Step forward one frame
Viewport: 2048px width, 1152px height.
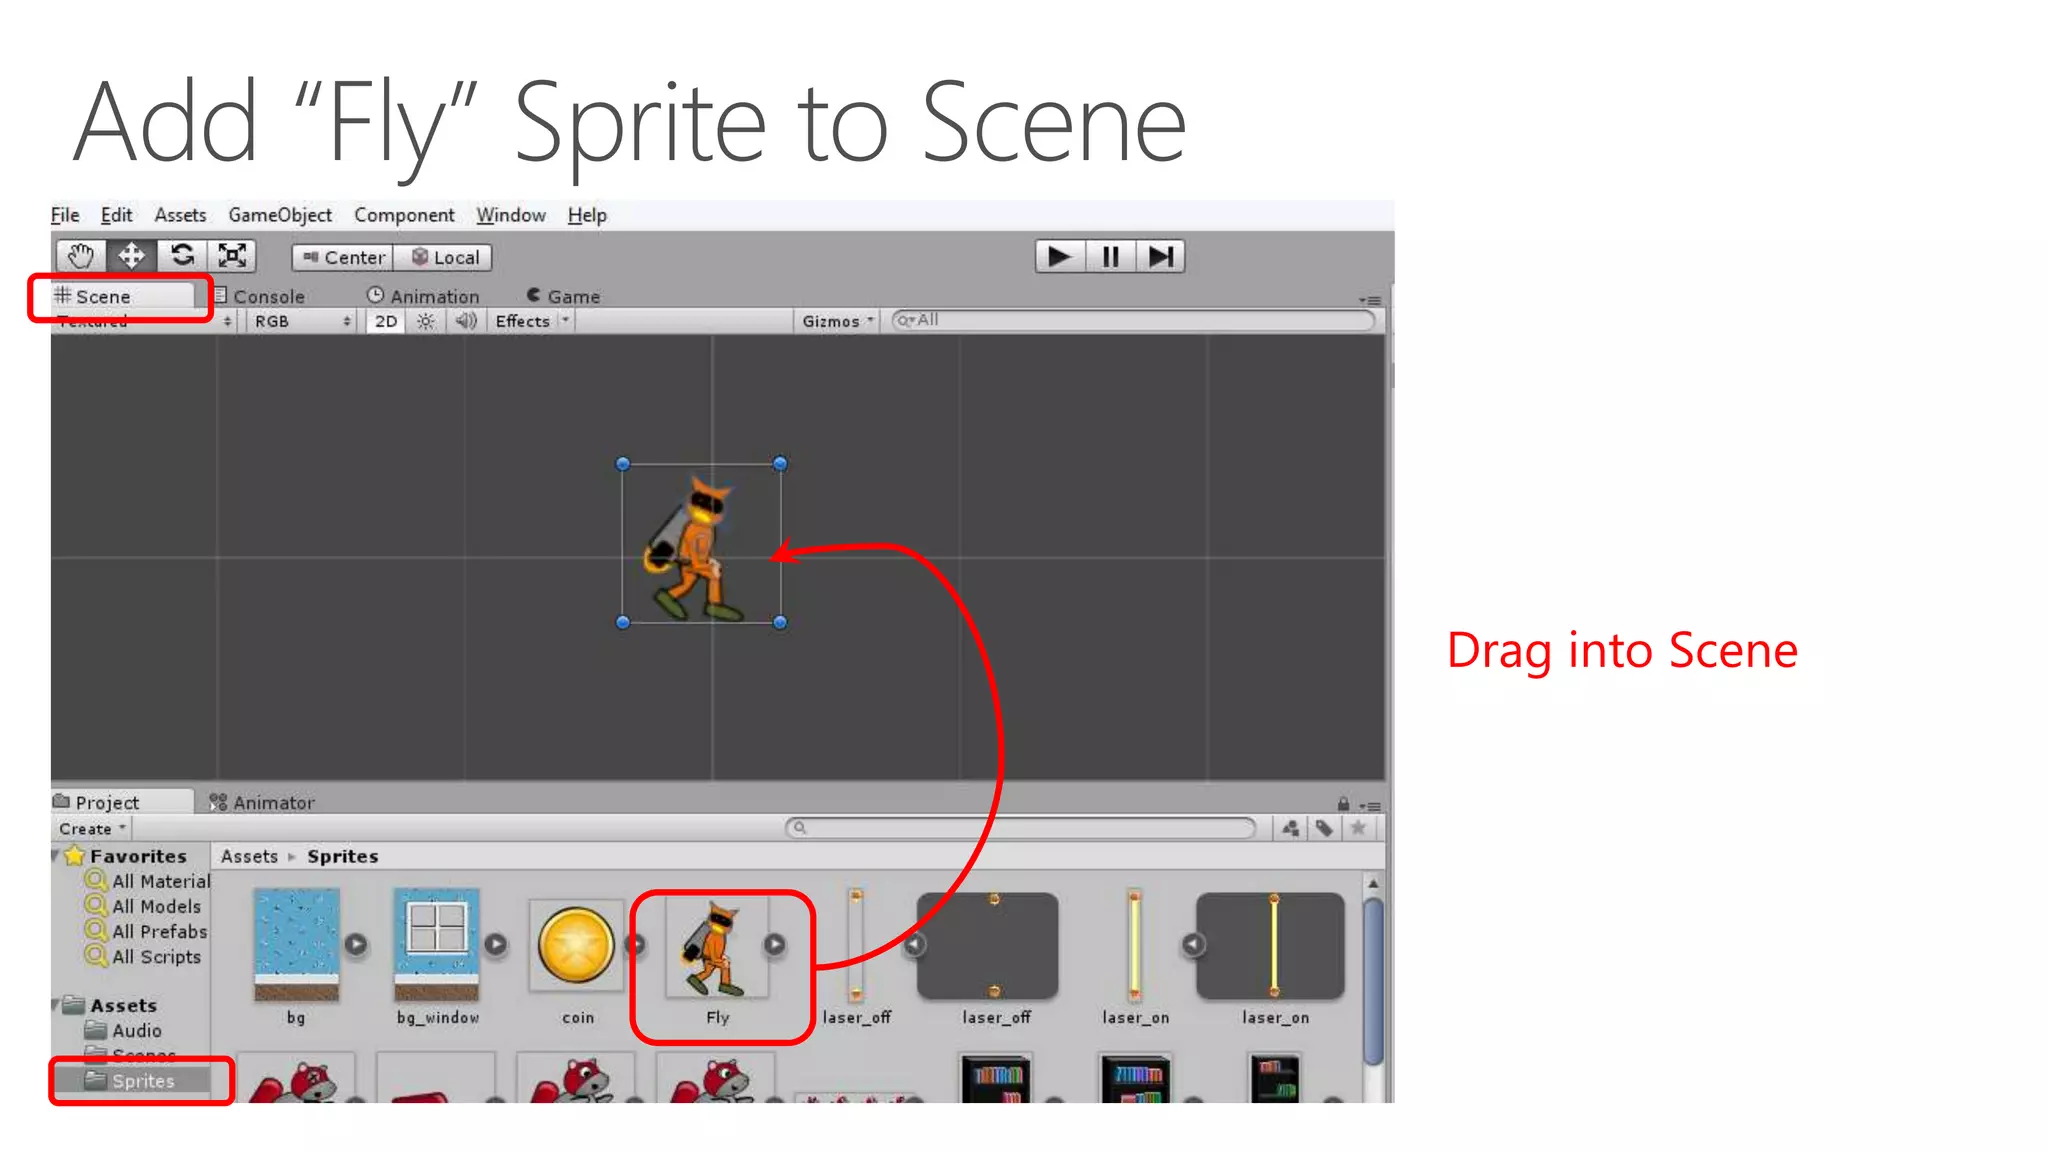pos(1160,257)
